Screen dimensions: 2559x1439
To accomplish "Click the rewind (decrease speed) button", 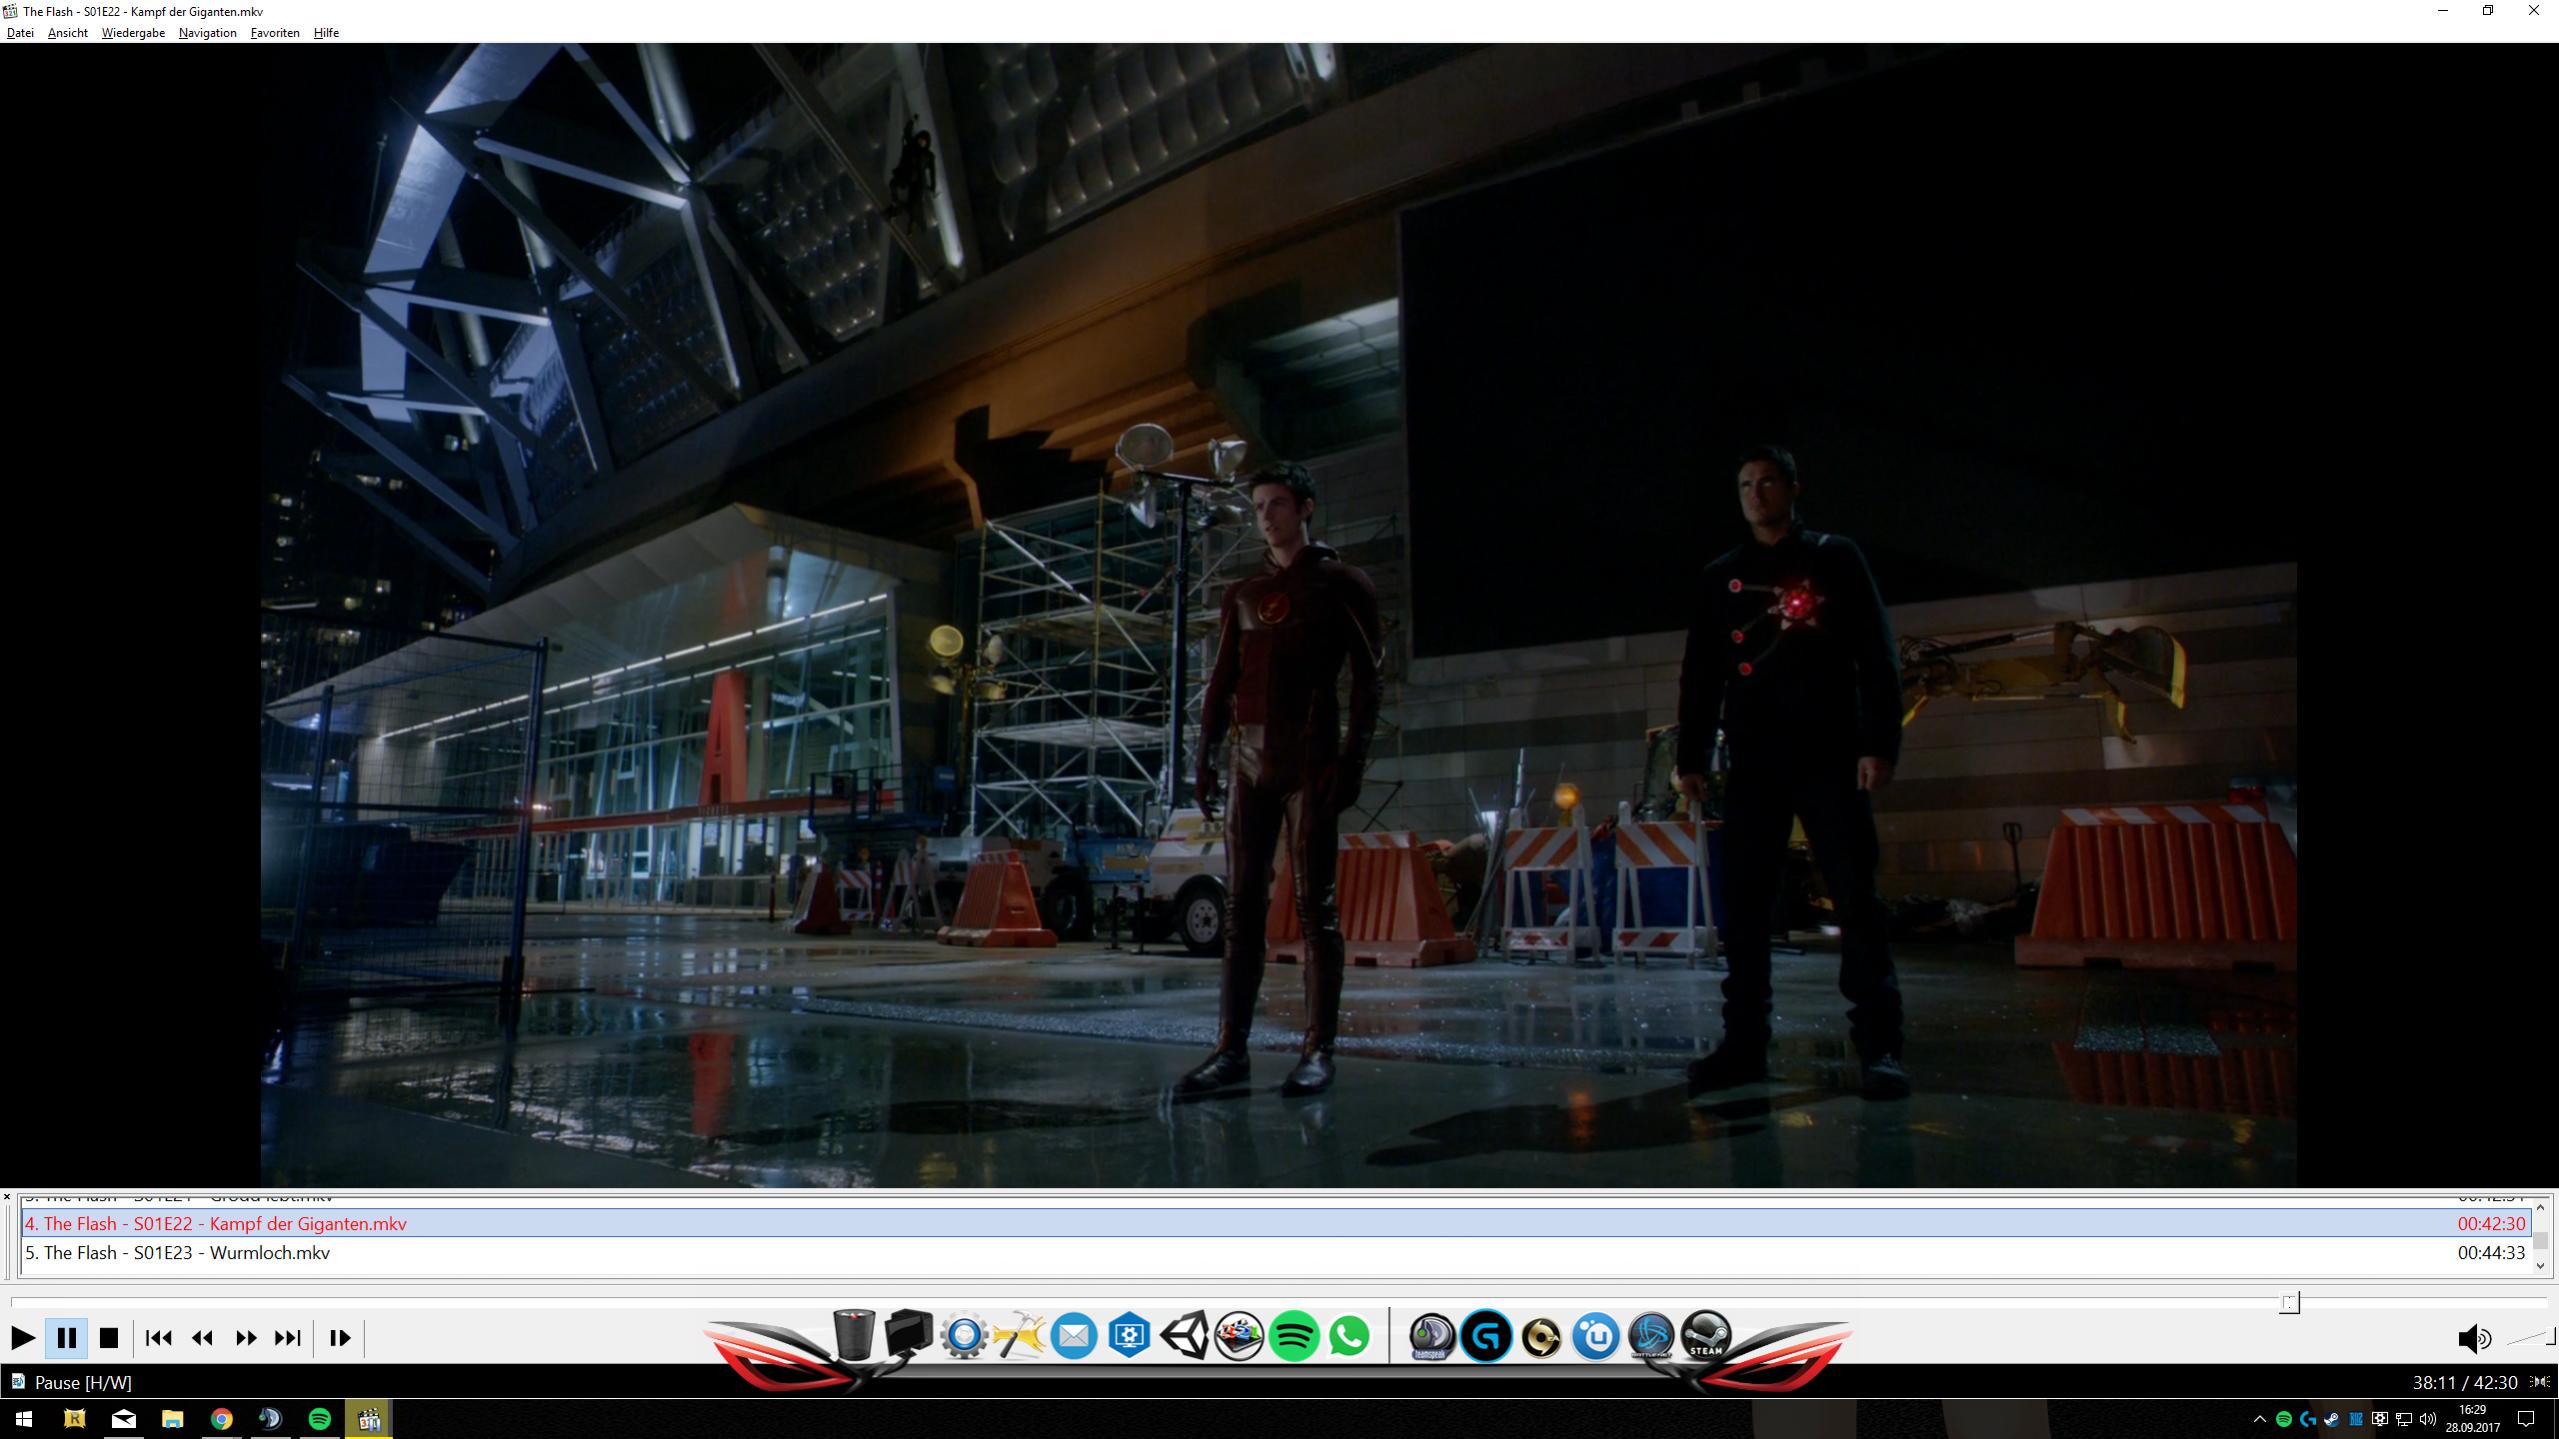I will [x=202, y=1338].
